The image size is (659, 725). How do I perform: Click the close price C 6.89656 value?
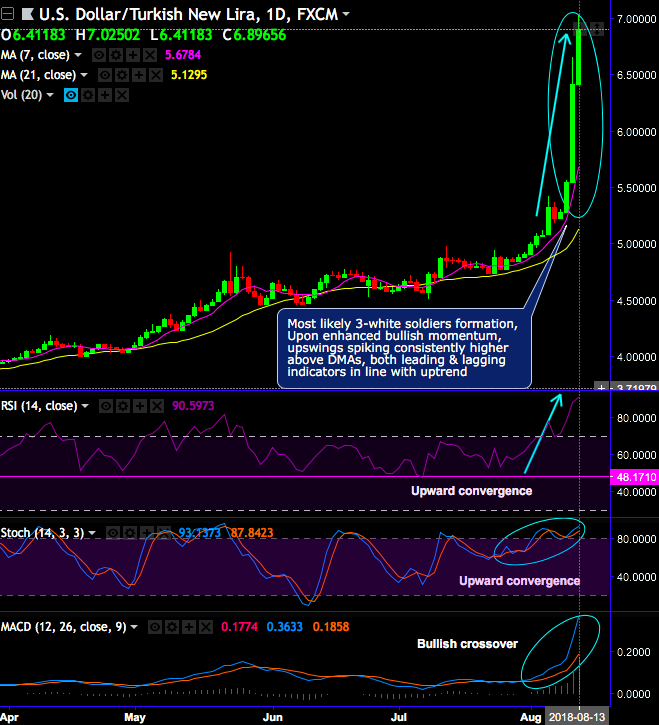[259, 35]
